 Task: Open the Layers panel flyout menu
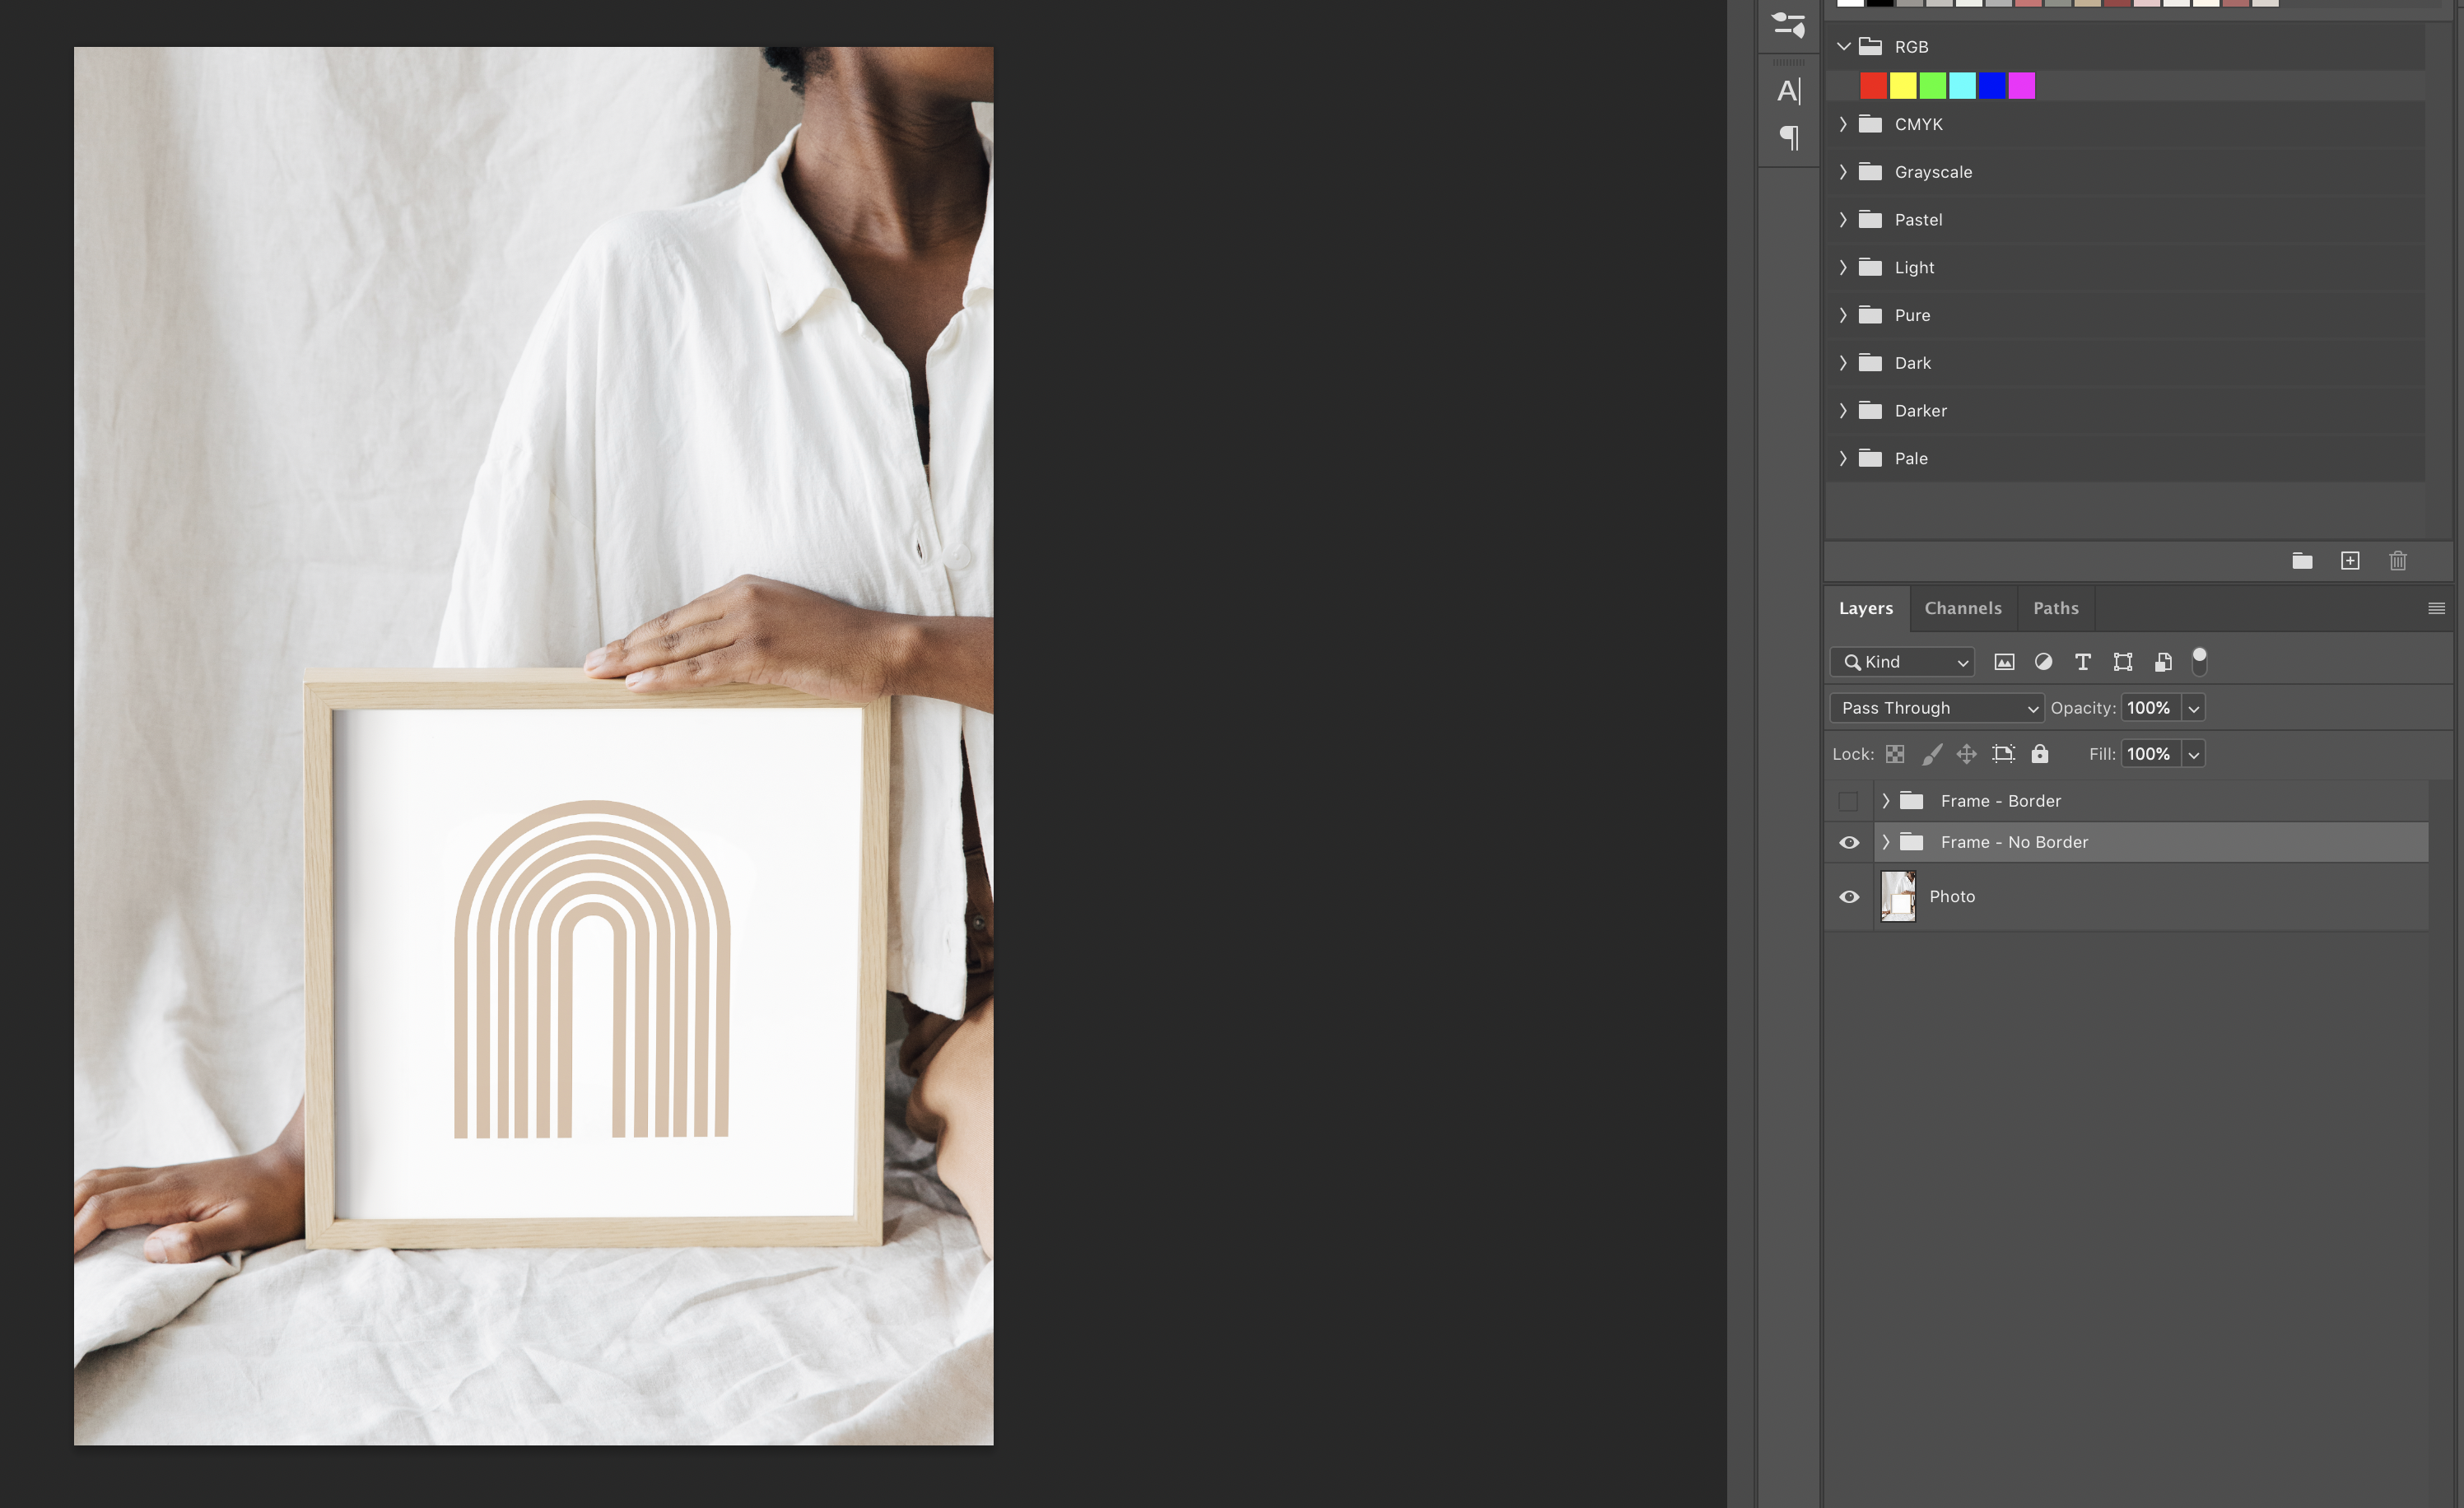2436,608
